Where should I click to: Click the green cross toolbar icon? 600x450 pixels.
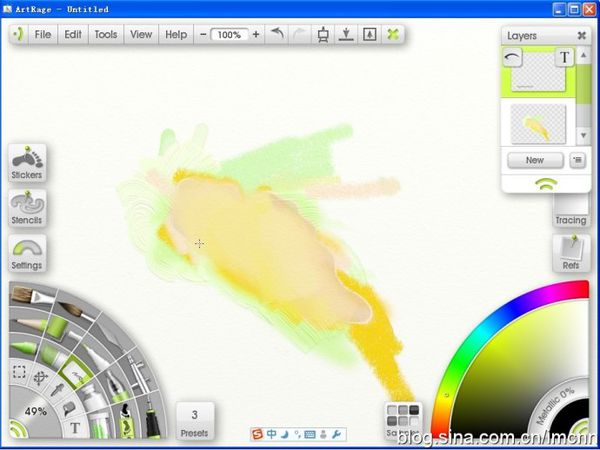(x=393, y=34)
